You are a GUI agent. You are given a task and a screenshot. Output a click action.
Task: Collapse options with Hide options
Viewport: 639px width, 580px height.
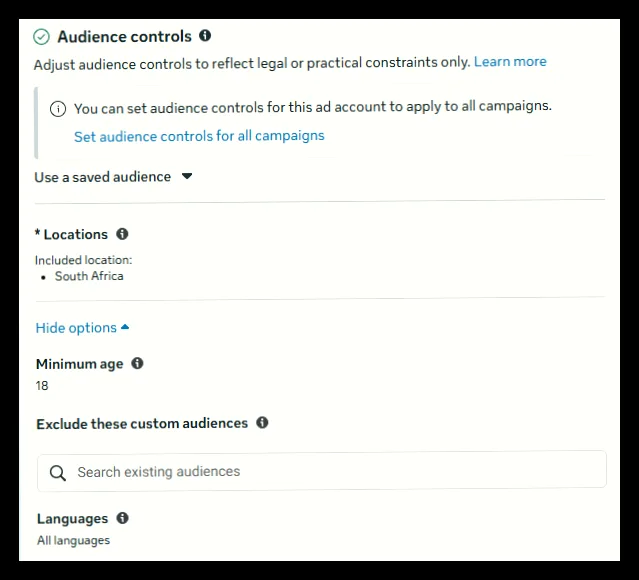(82, 328)
